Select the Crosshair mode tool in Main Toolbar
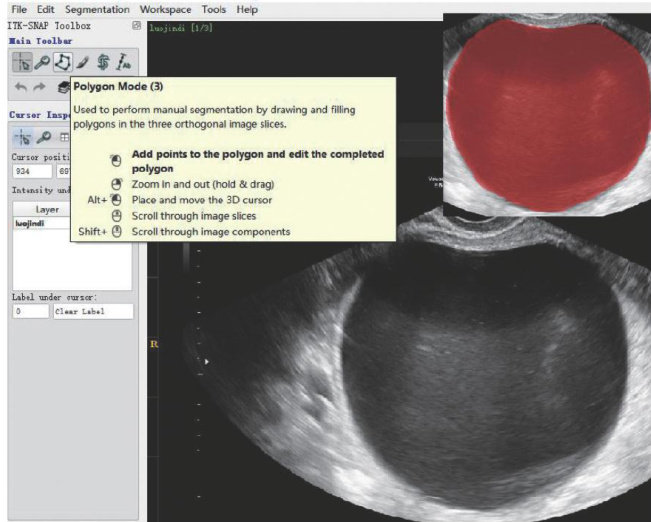 tap(22, 62)
